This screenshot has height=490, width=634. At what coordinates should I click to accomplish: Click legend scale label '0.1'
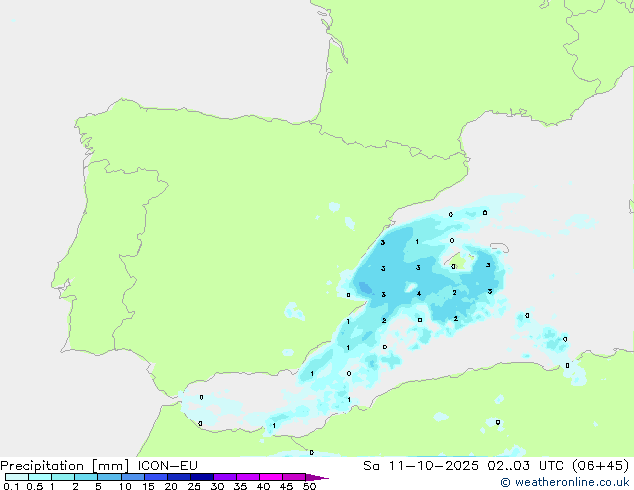tap(11, 486)
